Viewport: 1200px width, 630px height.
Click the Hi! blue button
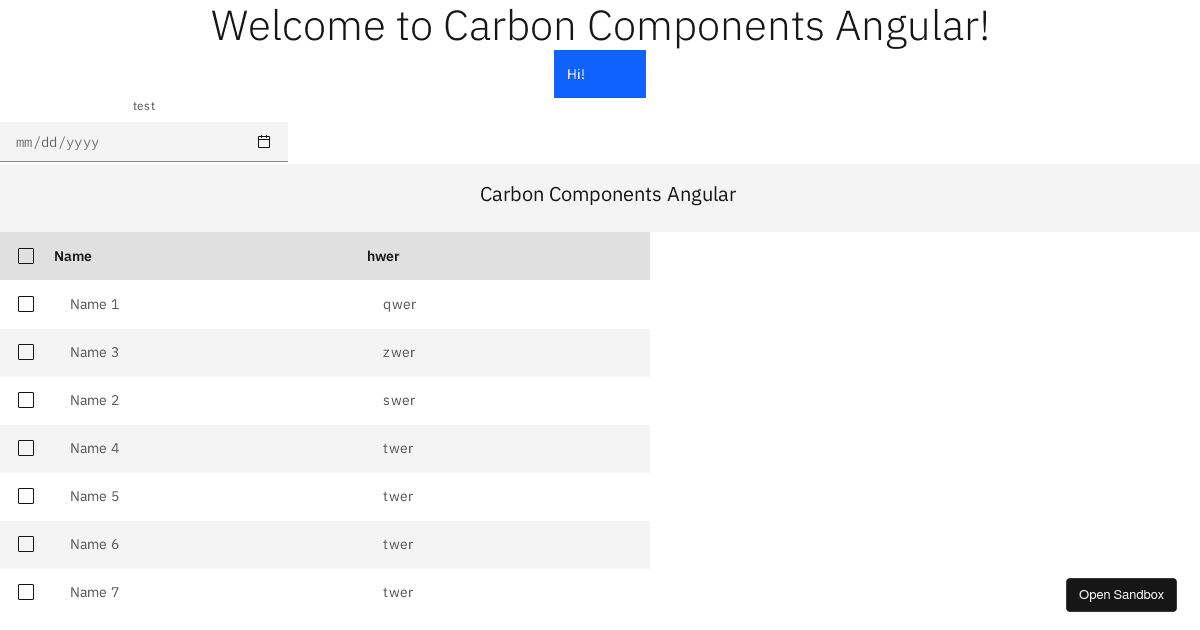click(599, 74)
